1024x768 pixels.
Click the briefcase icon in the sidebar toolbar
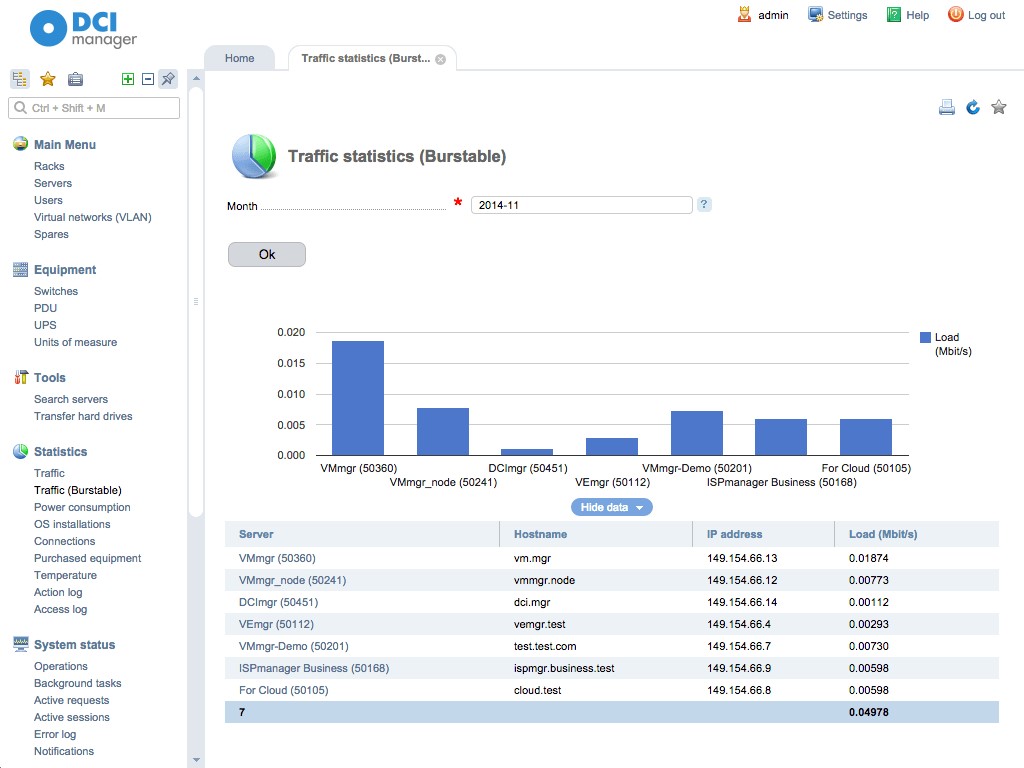[x=75, y=79]
